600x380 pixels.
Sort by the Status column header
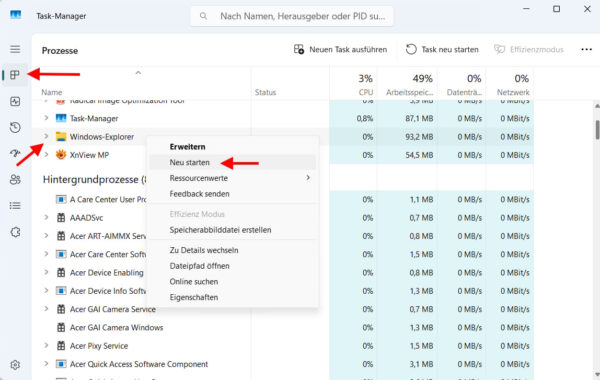coord(265,92)
